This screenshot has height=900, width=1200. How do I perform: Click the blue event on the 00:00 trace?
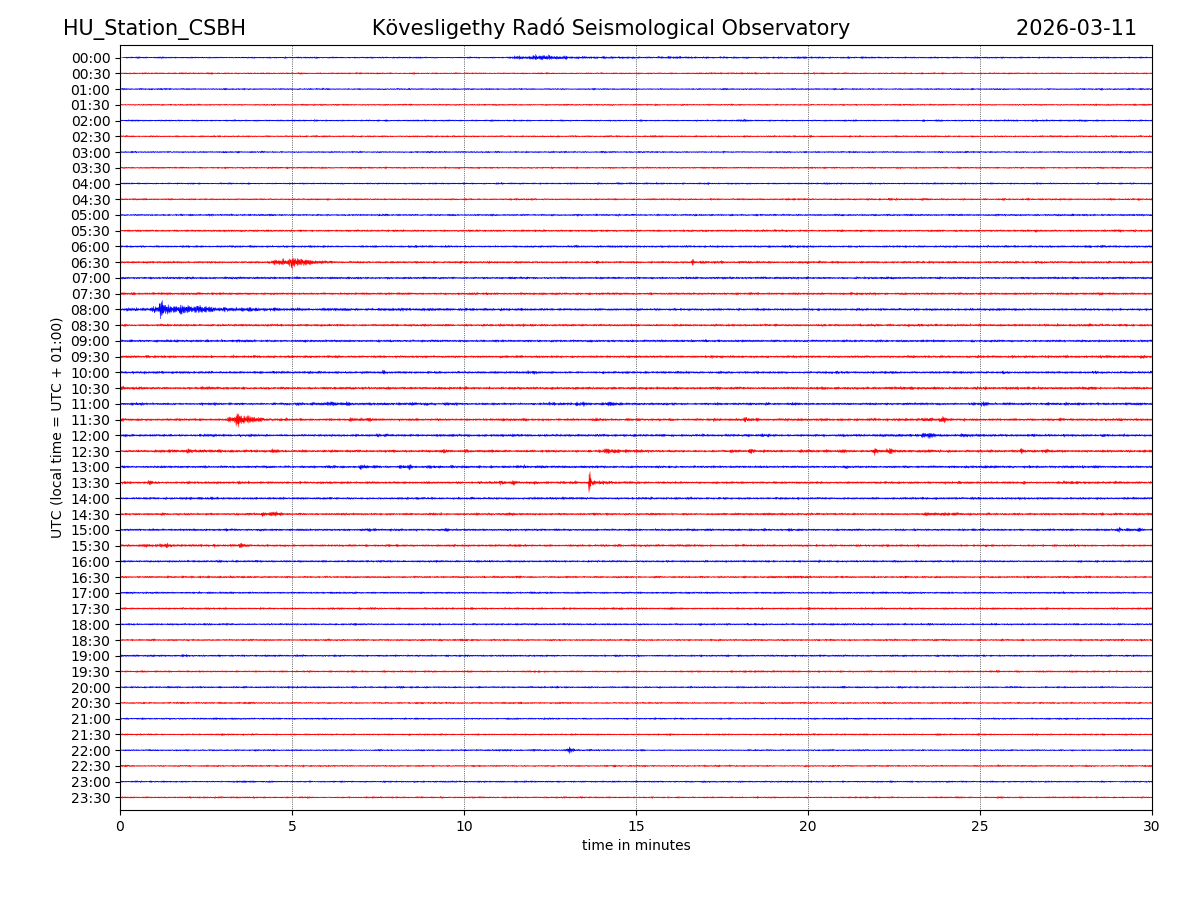click(540, 57)
